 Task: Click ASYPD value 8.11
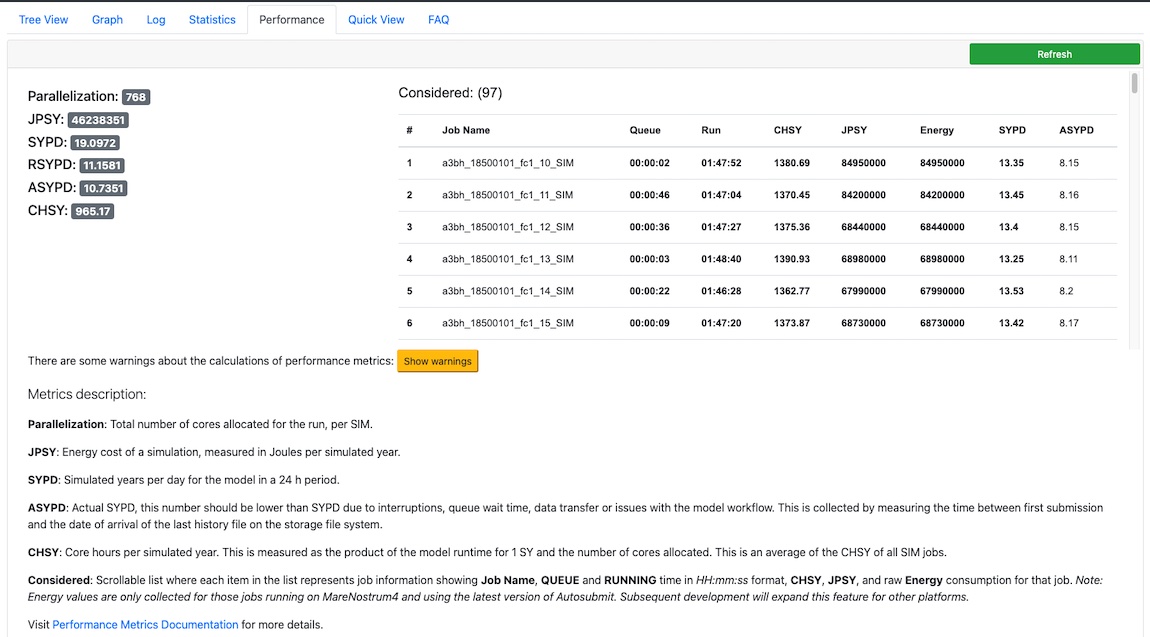[1069, 259]
